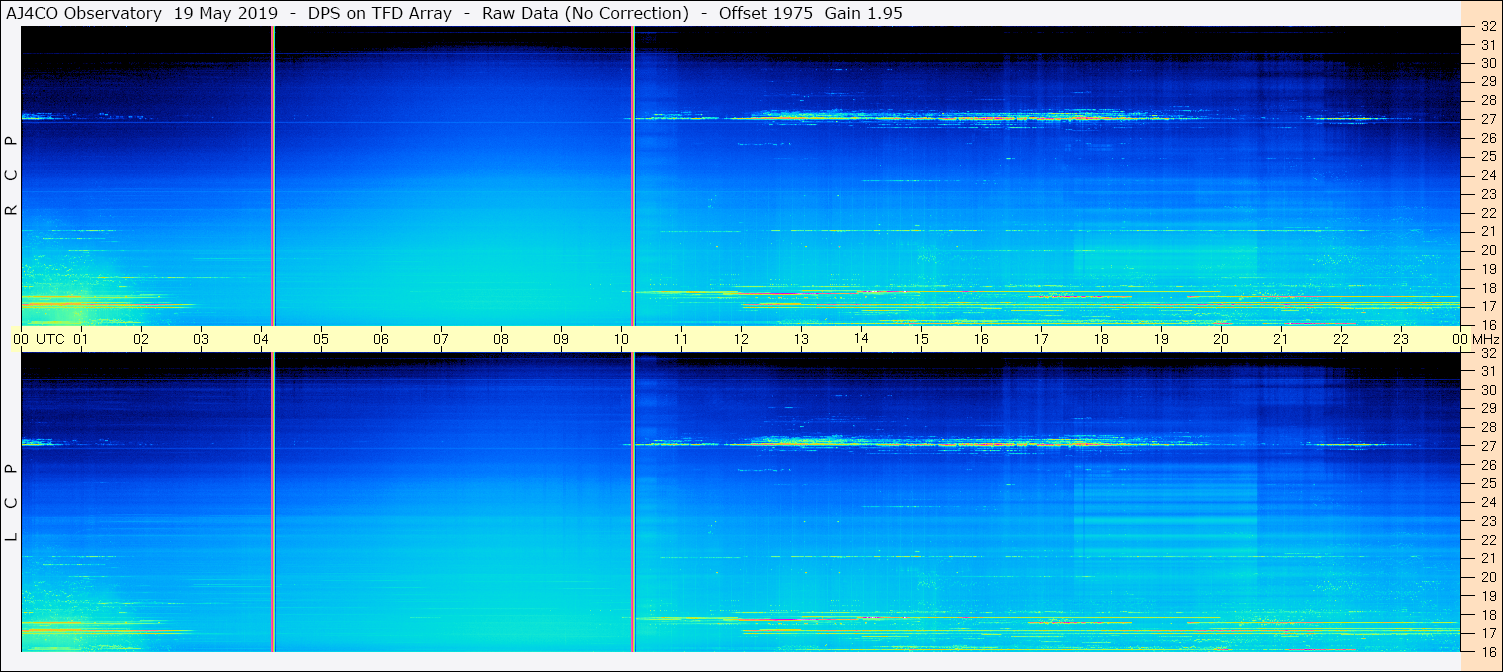Viewport: 1503px width, 672px height.
Task: Click hour '11' on the time axis
Action: [x=681, y=340]
